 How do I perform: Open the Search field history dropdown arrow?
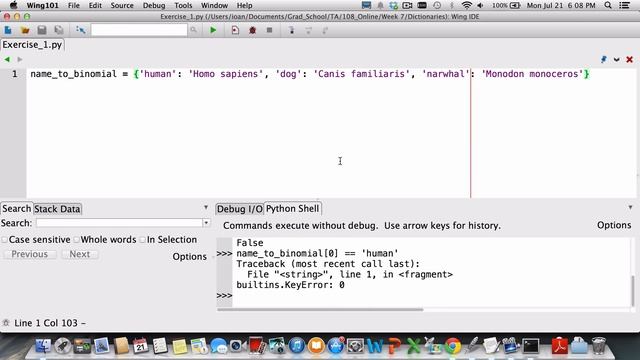pos(206,223)
